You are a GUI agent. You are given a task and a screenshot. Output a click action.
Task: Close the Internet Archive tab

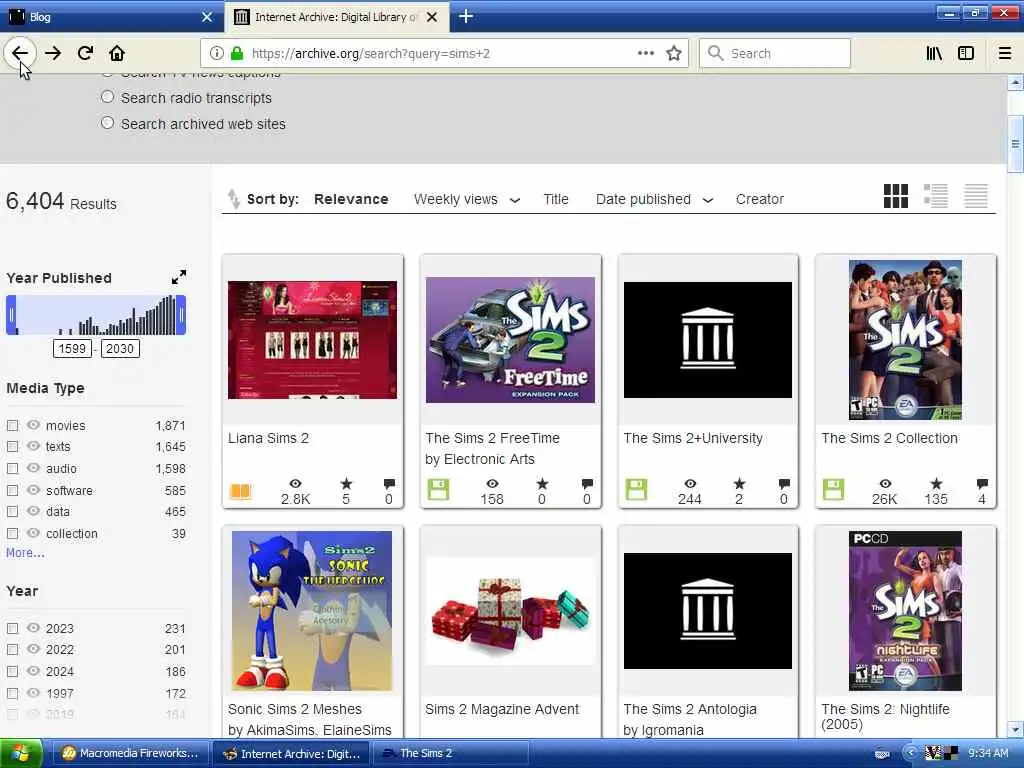coord(432,17)
